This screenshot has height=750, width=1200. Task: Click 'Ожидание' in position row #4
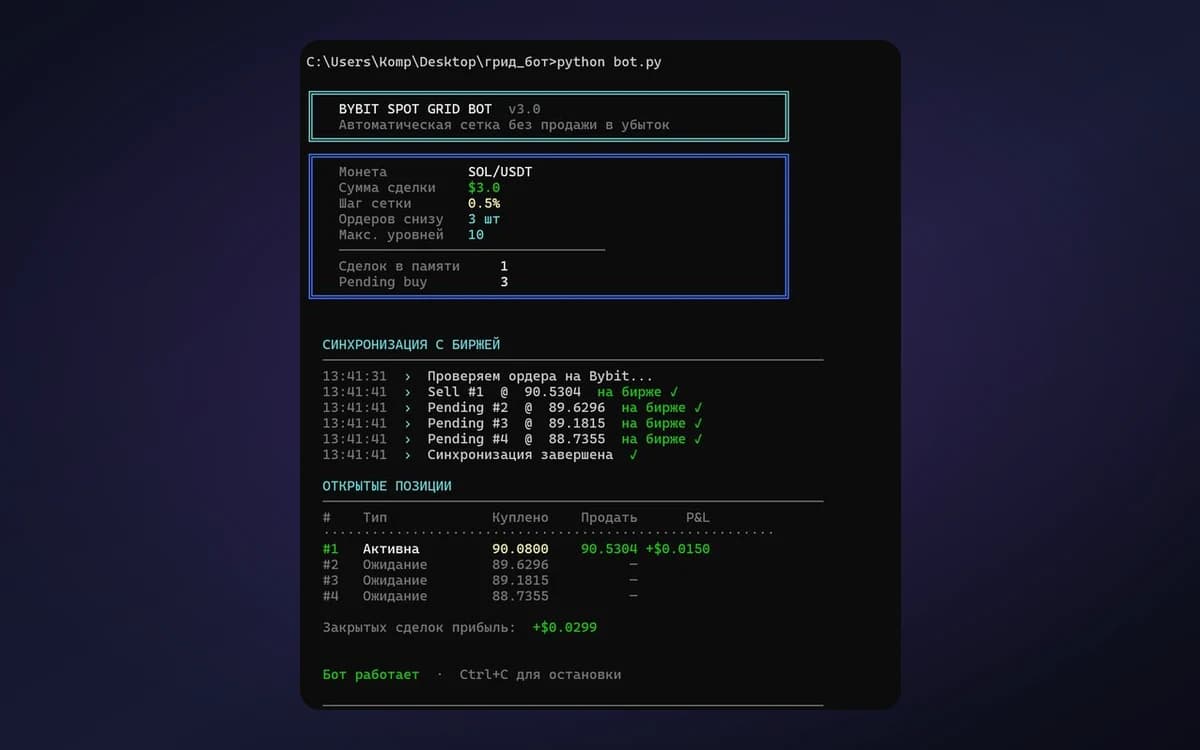click(395, 596)
